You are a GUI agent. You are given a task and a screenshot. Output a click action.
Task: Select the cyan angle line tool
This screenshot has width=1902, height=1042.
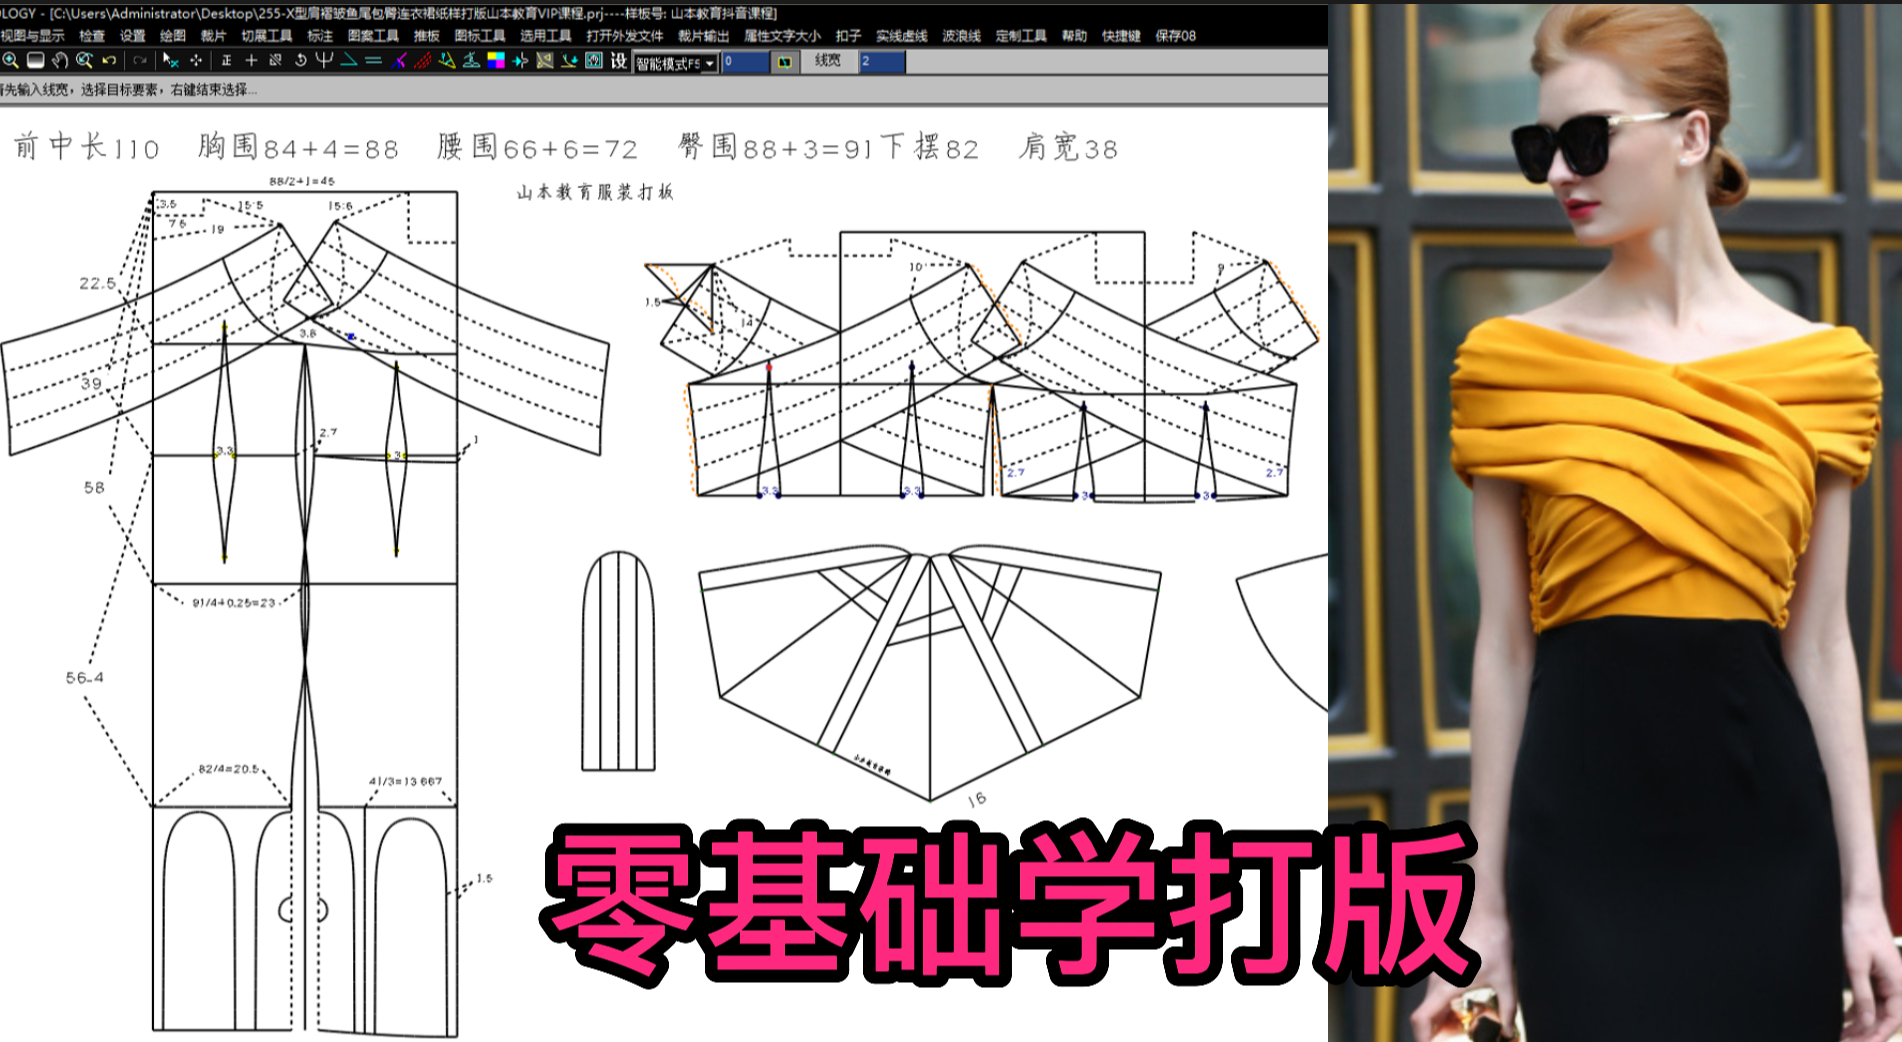click(x=349, y=60)
